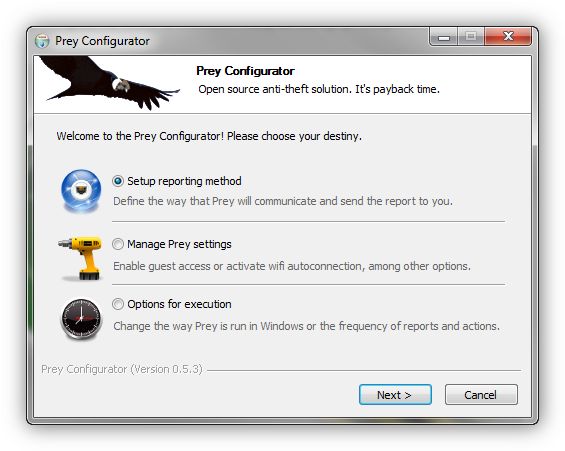Select the Setup reporting method radio button
Image resolution: width=565 pixels, height=451 pixels.
tap(118, 181)
